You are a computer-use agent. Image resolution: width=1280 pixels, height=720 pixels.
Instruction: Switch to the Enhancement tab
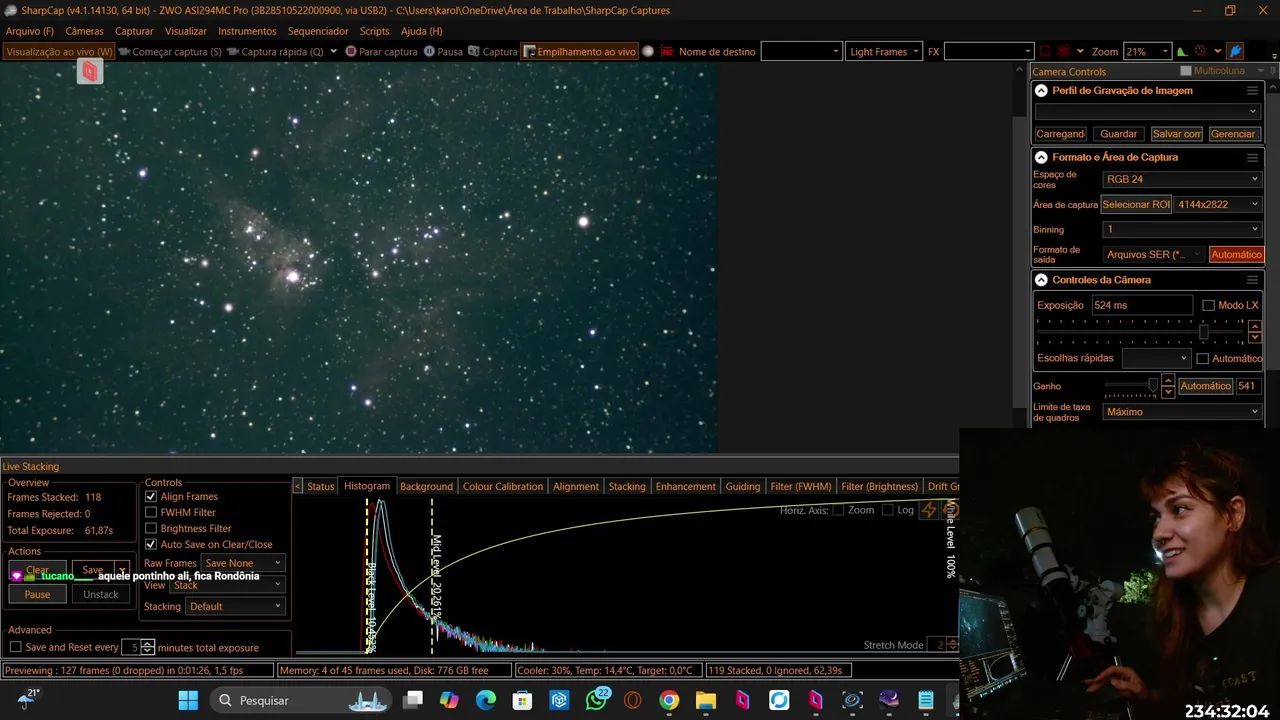coord(686,486)
